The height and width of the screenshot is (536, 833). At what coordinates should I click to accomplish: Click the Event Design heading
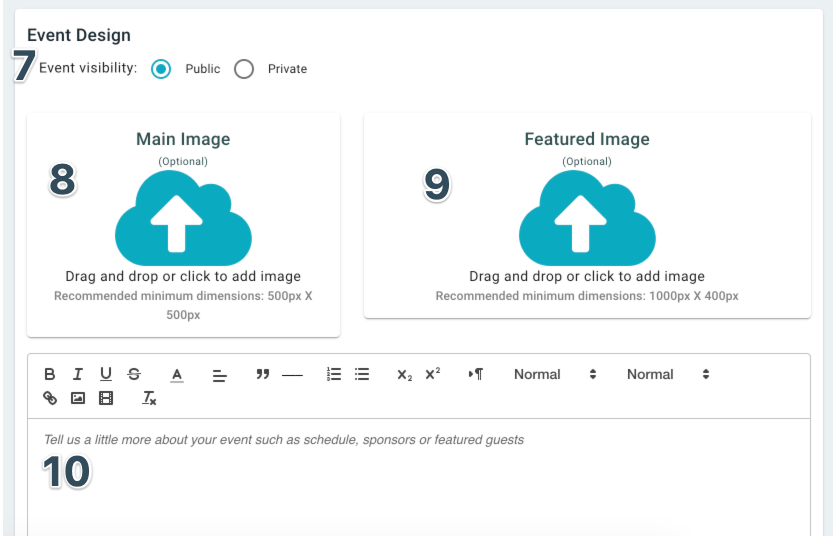[x=79, y=35]
